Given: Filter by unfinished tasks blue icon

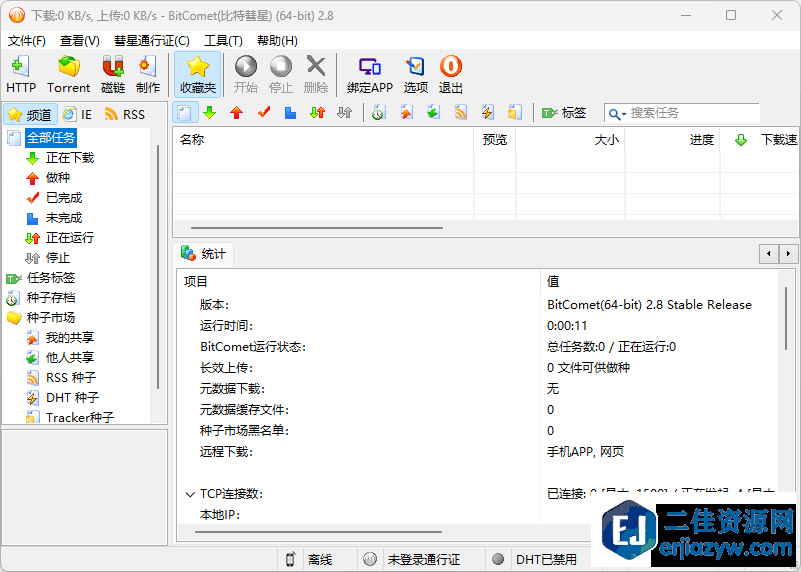Looking at the screenshot, I should click(x=290, y=112).
